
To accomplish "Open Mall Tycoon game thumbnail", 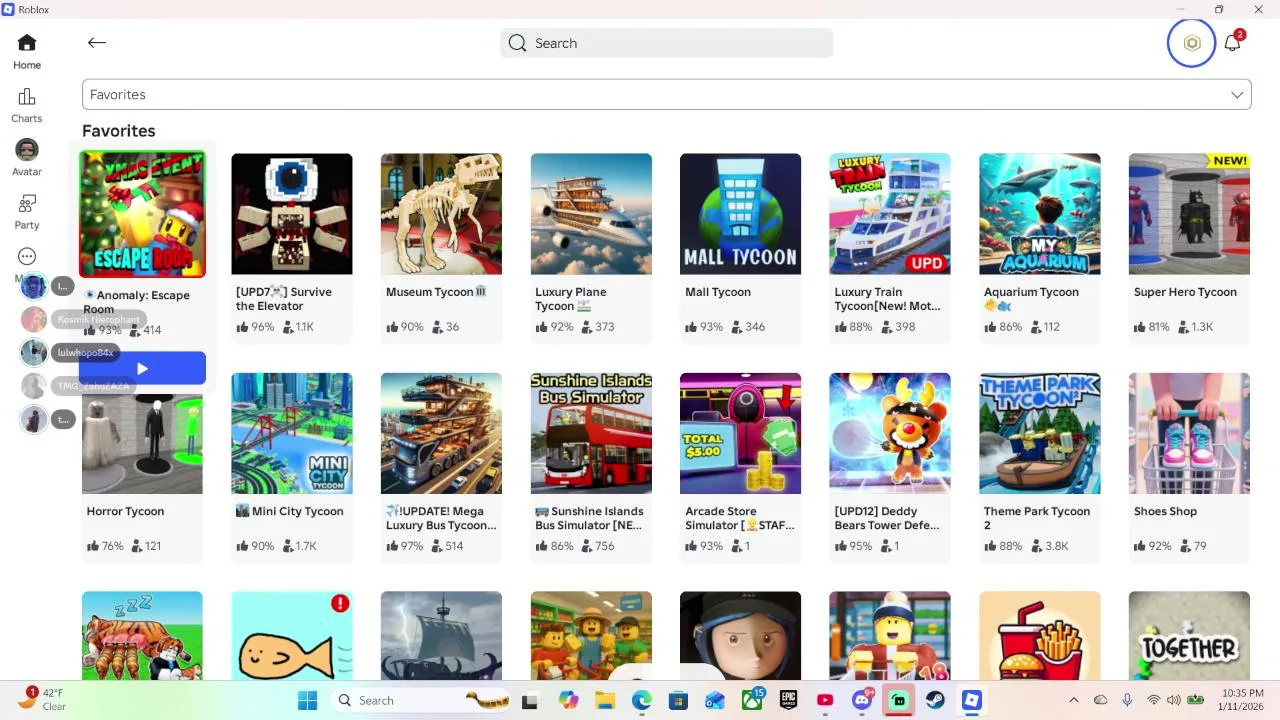I will pyautogui.click(x=740, y=214).
